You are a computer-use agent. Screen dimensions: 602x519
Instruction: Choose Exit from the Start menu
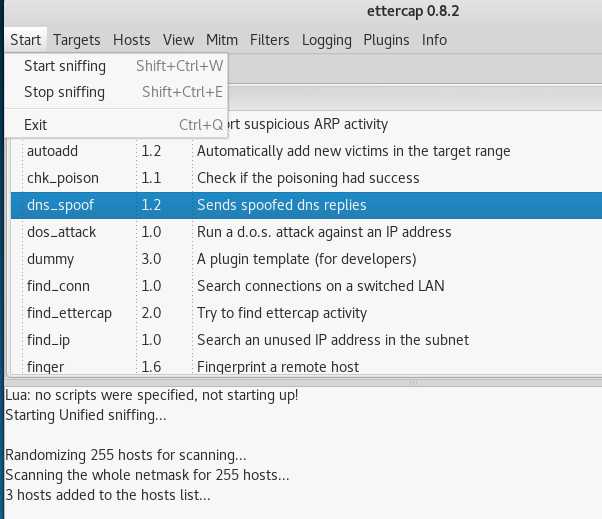coord(117,125)
